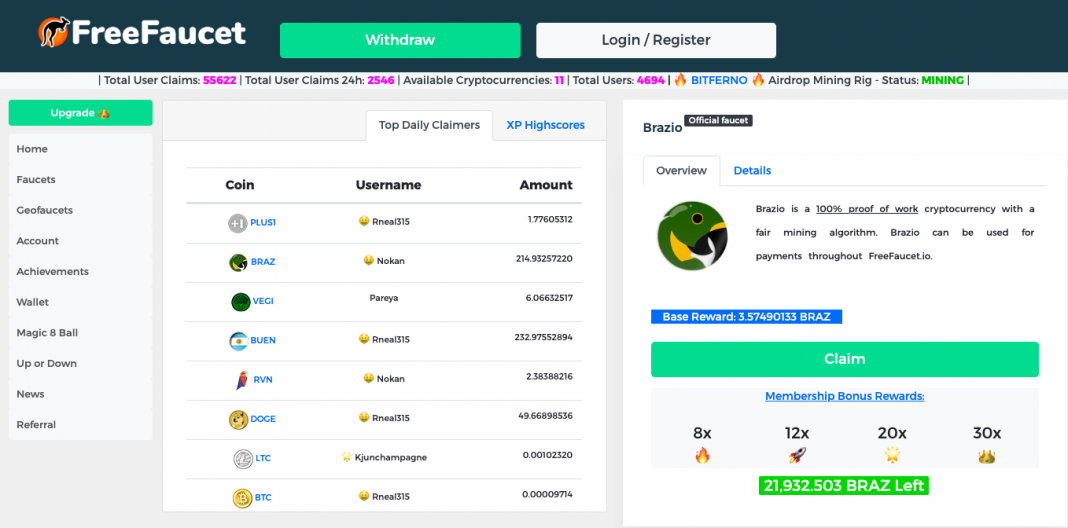The height and width of the screenshot is (528, 1068).
Task: Click the money-face emoji next to Rneal315 in PLUS1 row
Action: point(364,221)
